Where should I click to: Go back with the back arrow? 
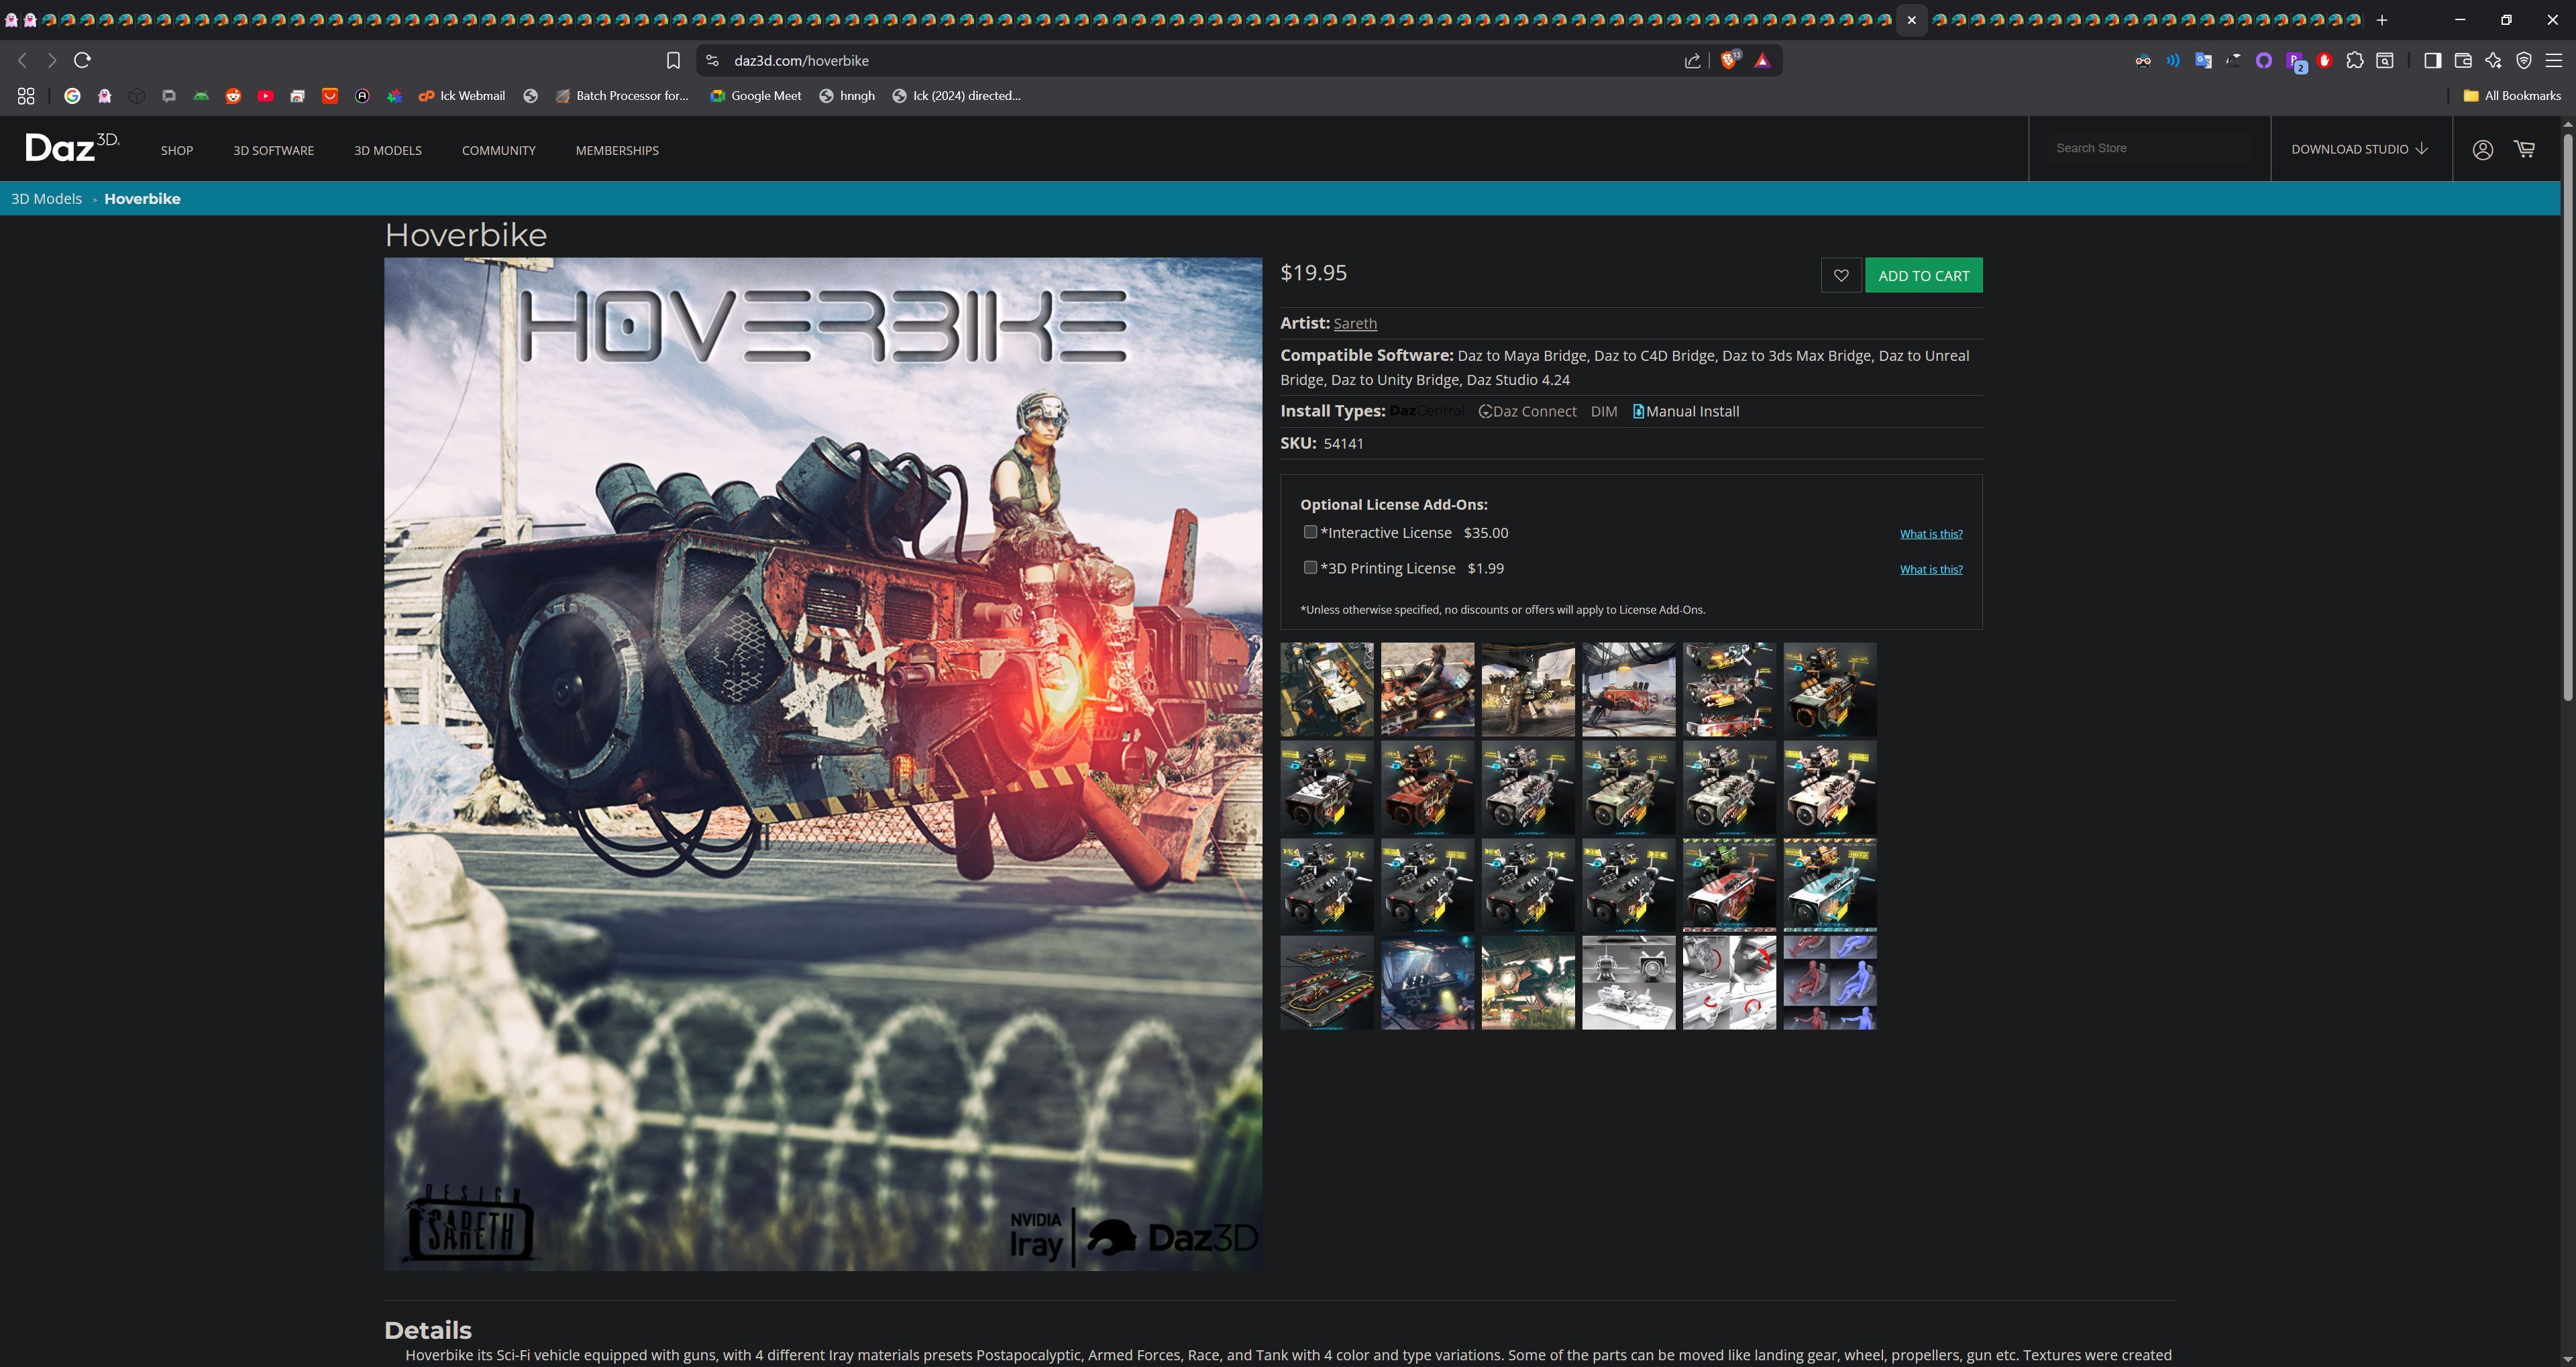[22, 60]
